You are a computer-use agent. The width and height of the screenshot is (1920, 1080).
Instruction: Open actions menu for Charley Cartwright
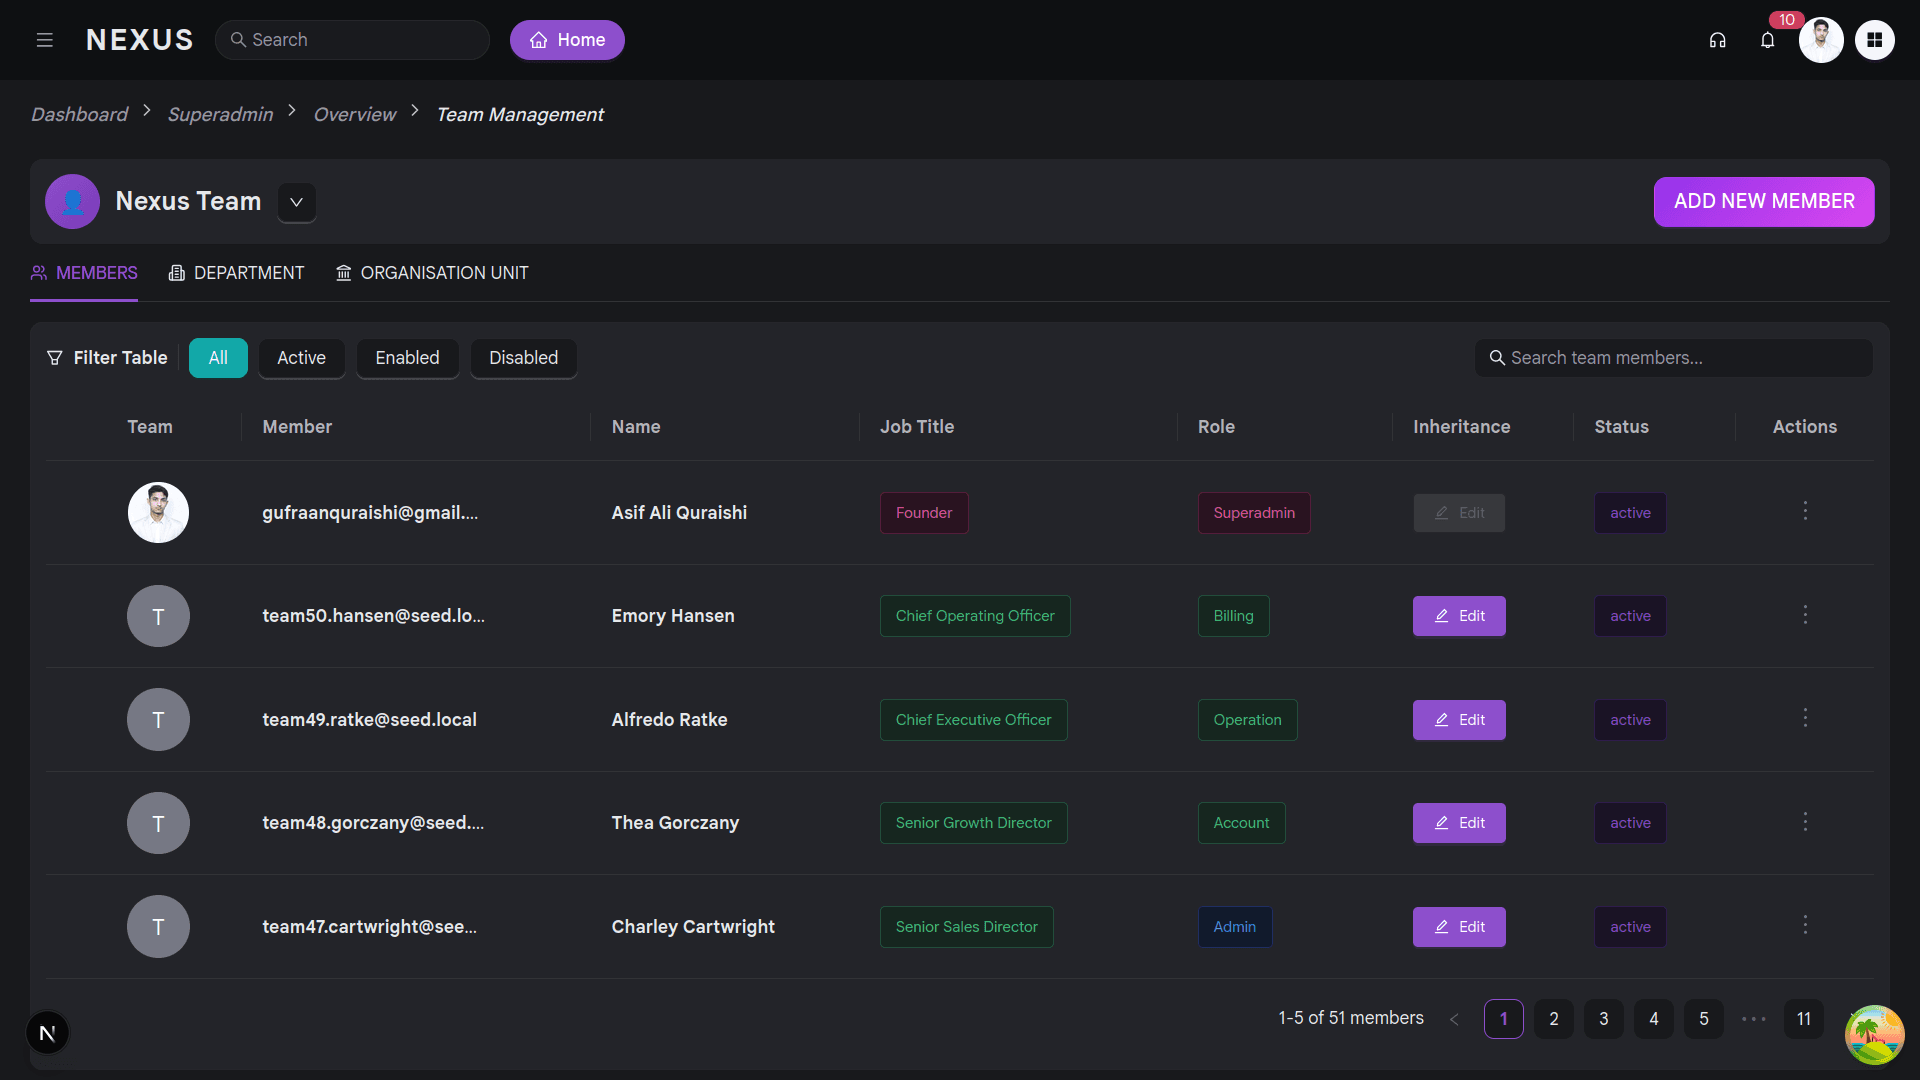pos(1805,925)
